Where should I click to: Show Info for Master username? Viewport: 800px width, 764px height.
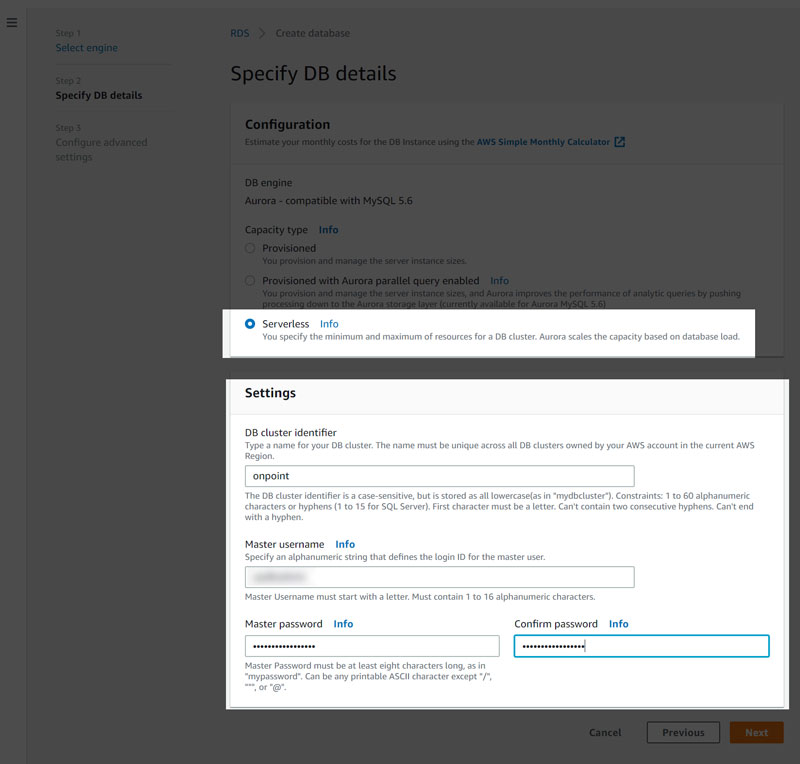coord(345,544)
